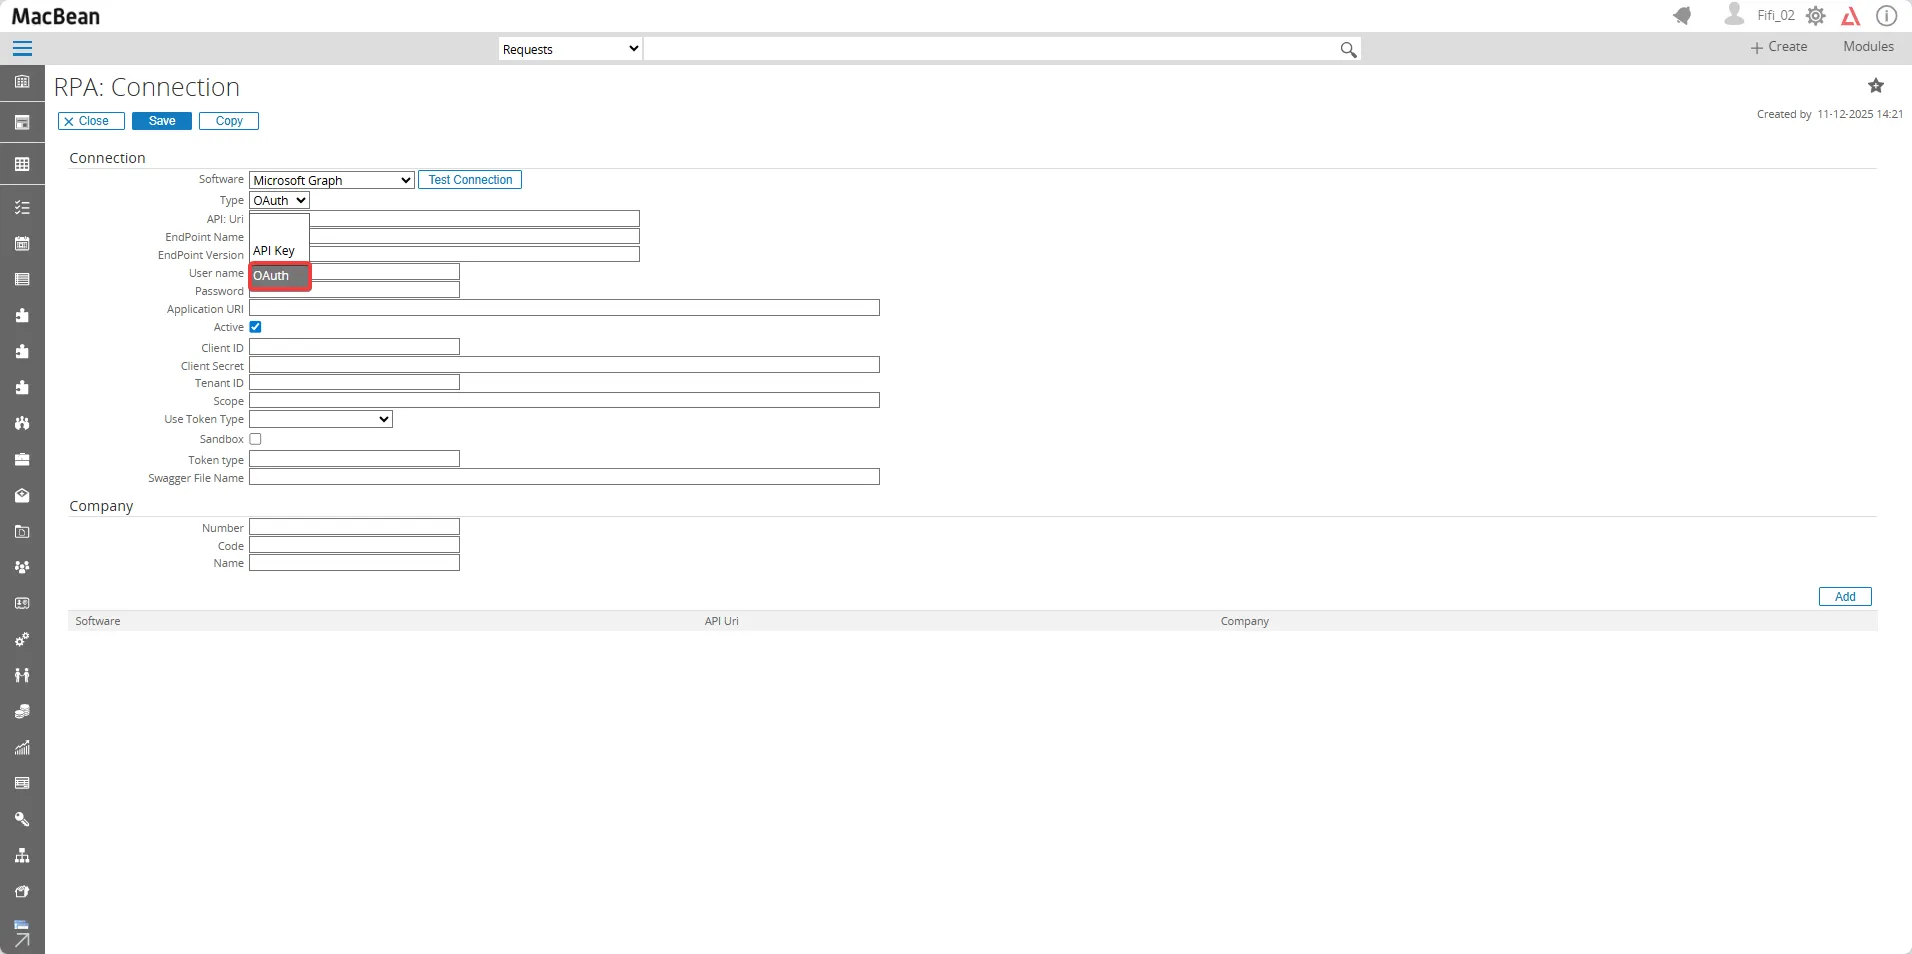Open the hamburger menu icon
Screen dimensions: 1912x954
(x=21, y=48)
